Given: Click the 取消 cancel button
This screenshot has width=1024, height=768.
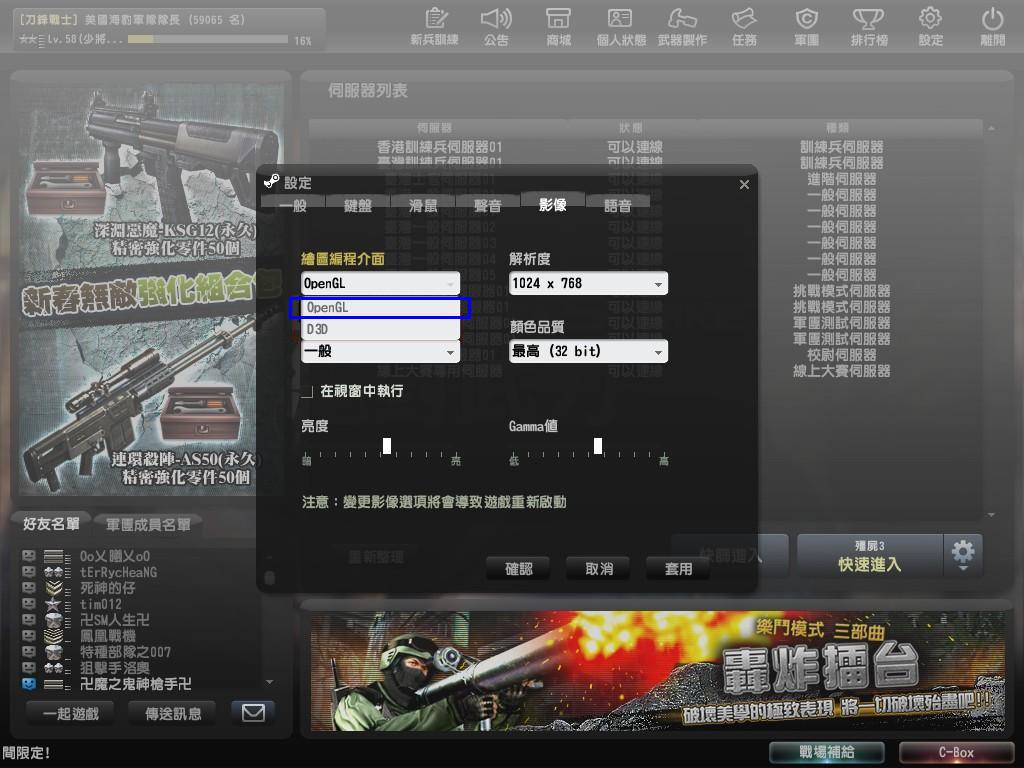Looking at the screenshot, I should (x=599, y=569).
